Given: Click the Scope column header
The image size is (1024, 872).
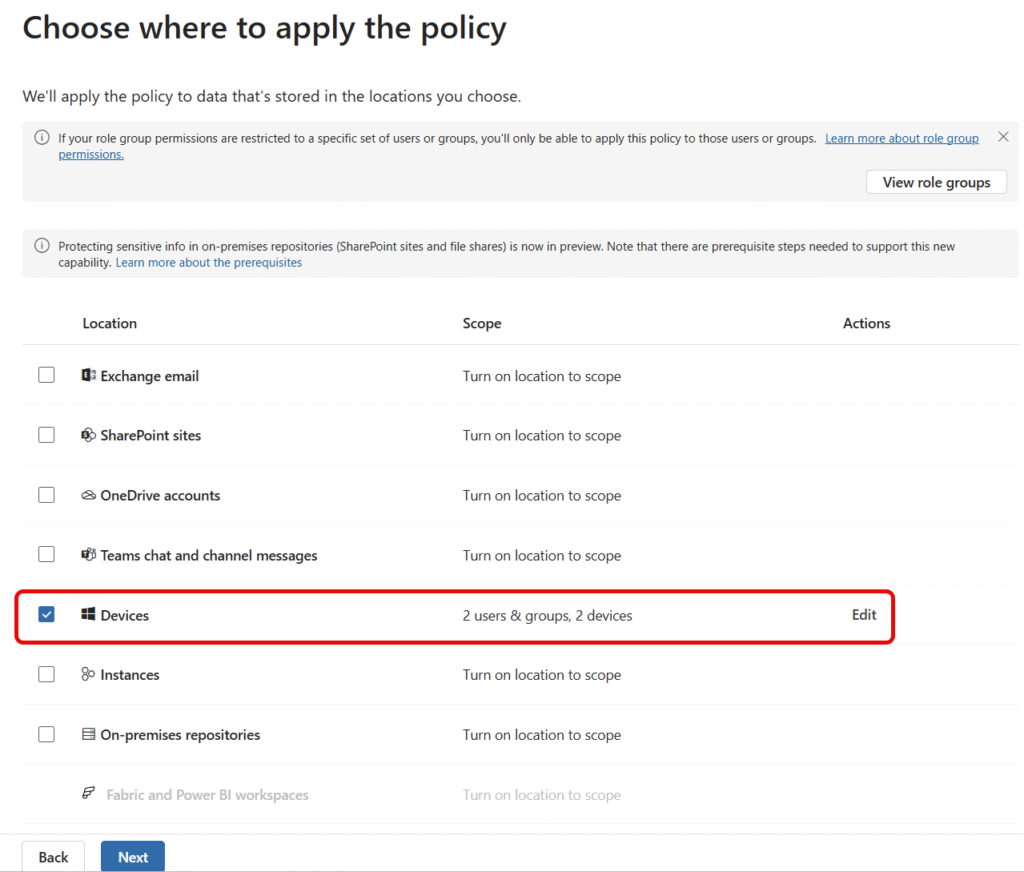Looking at the screenshot, I should pos(482,323).
